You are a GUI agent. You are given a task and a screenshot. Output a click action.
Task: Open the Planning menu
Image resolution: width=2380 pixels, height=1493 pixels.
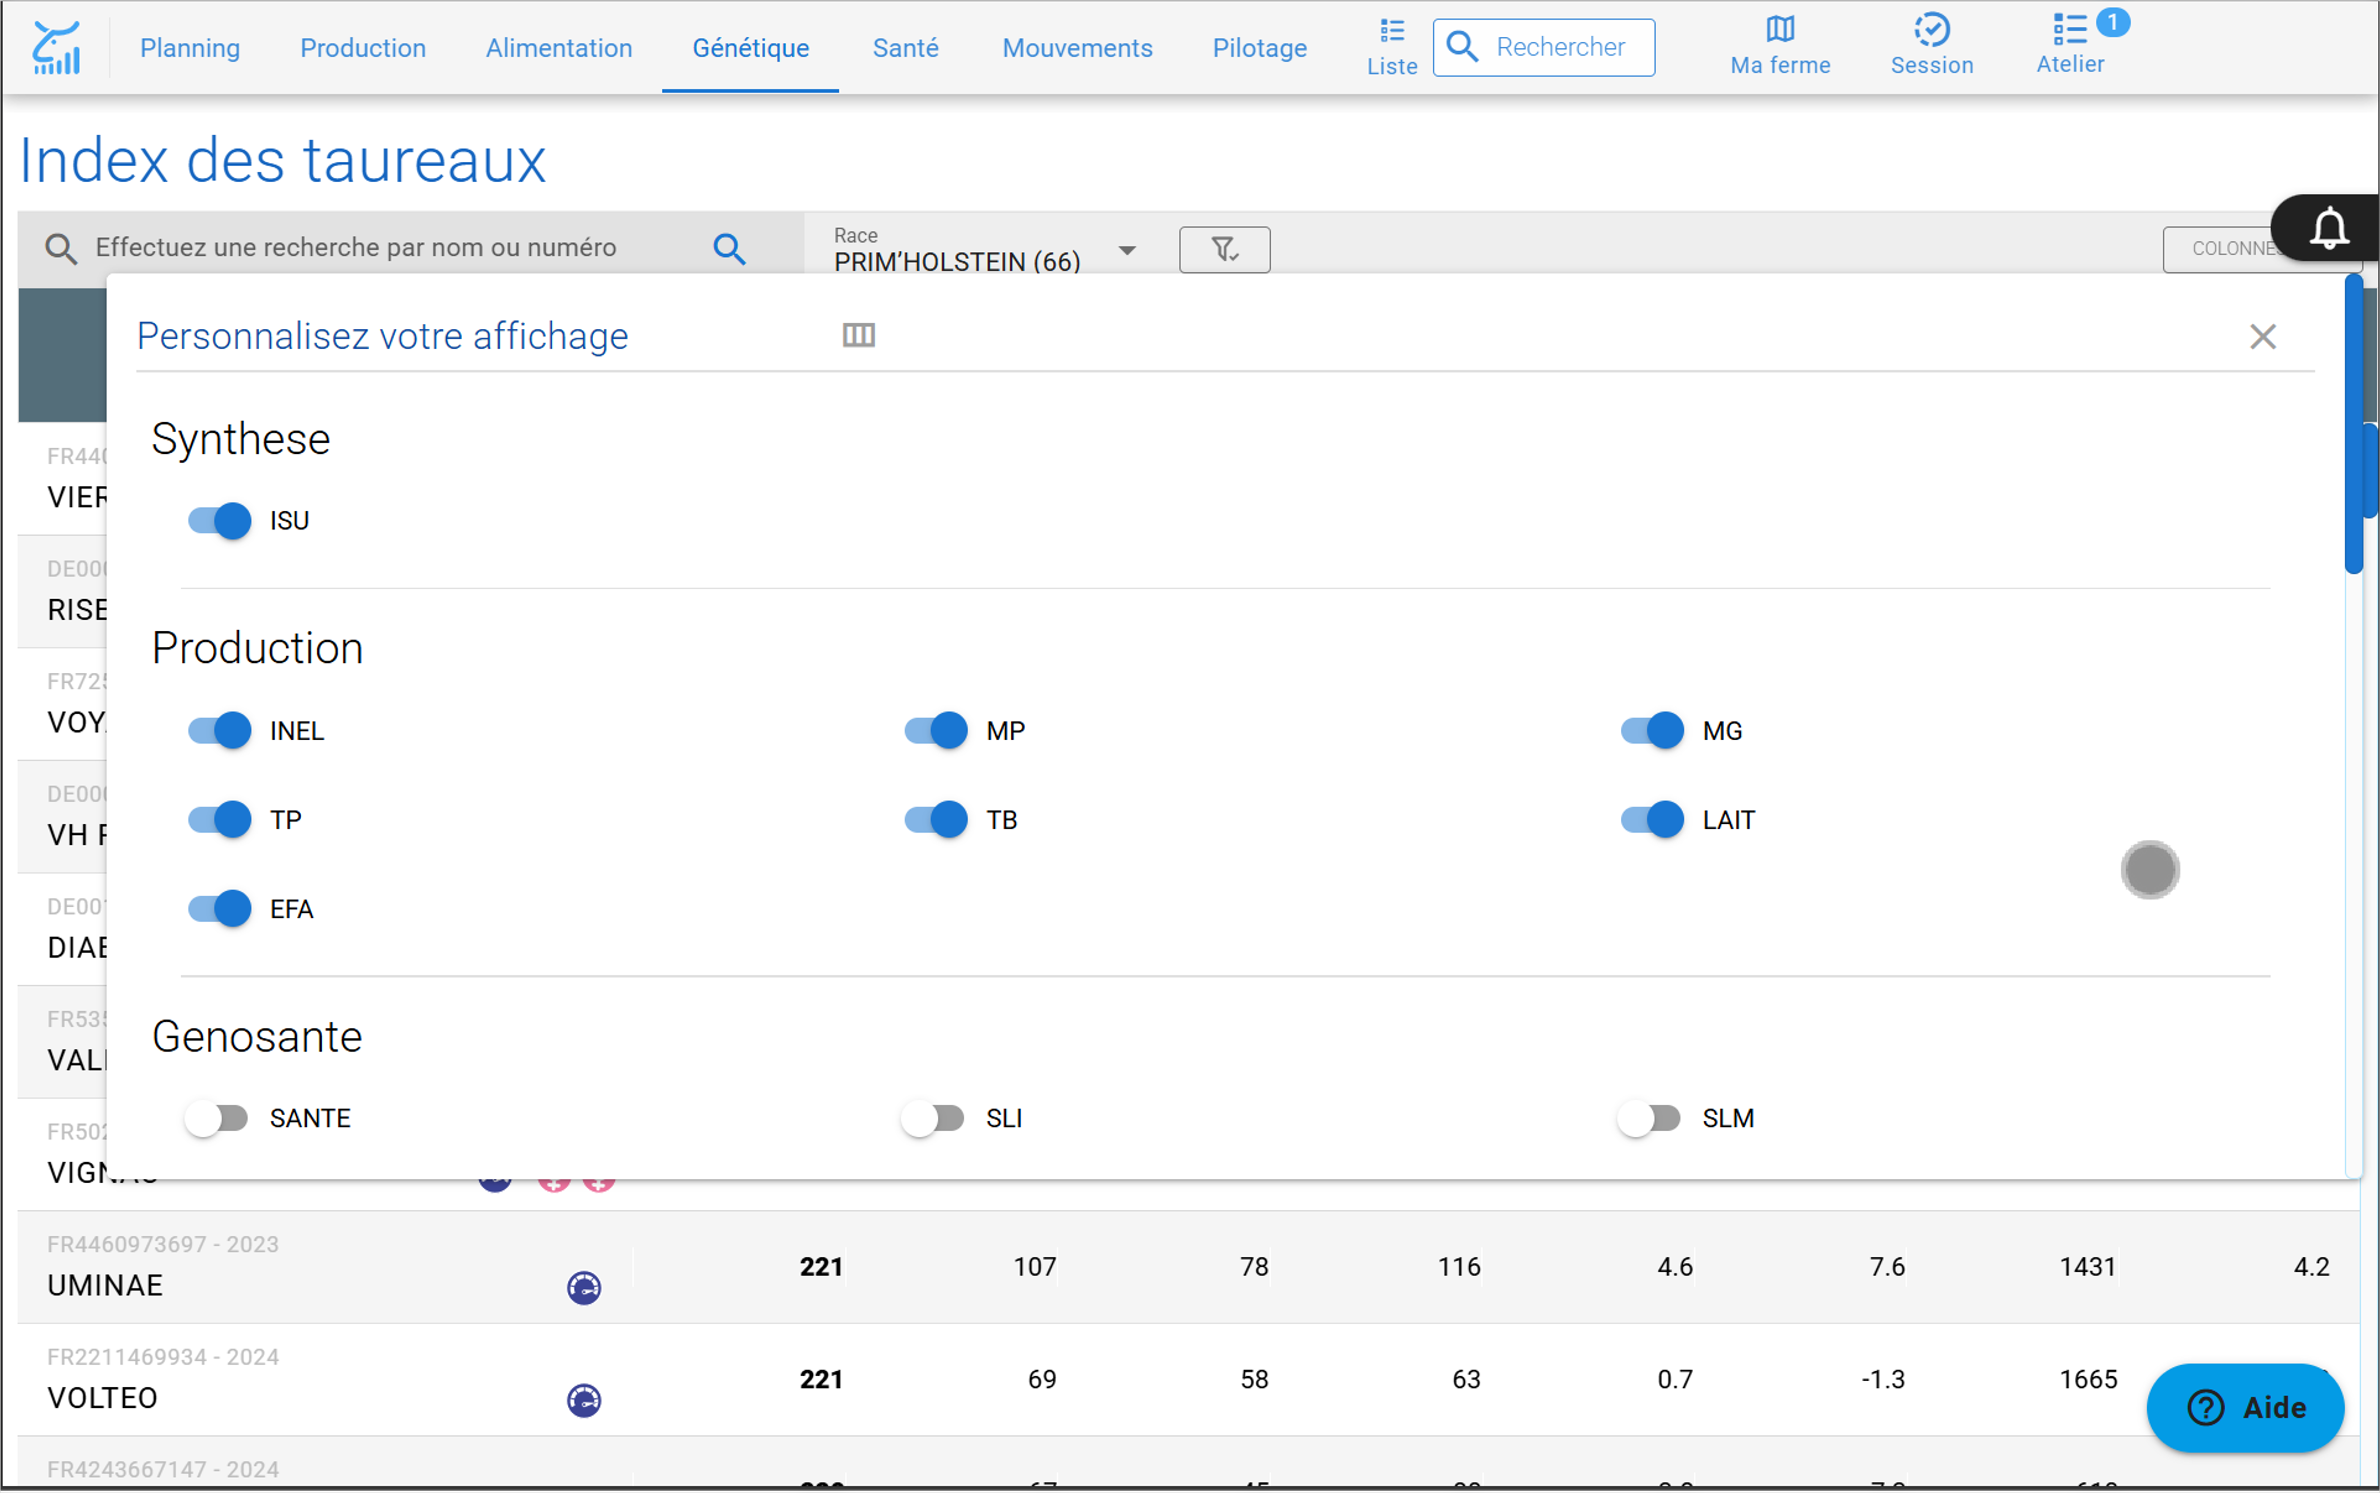(x=190, y=48)
